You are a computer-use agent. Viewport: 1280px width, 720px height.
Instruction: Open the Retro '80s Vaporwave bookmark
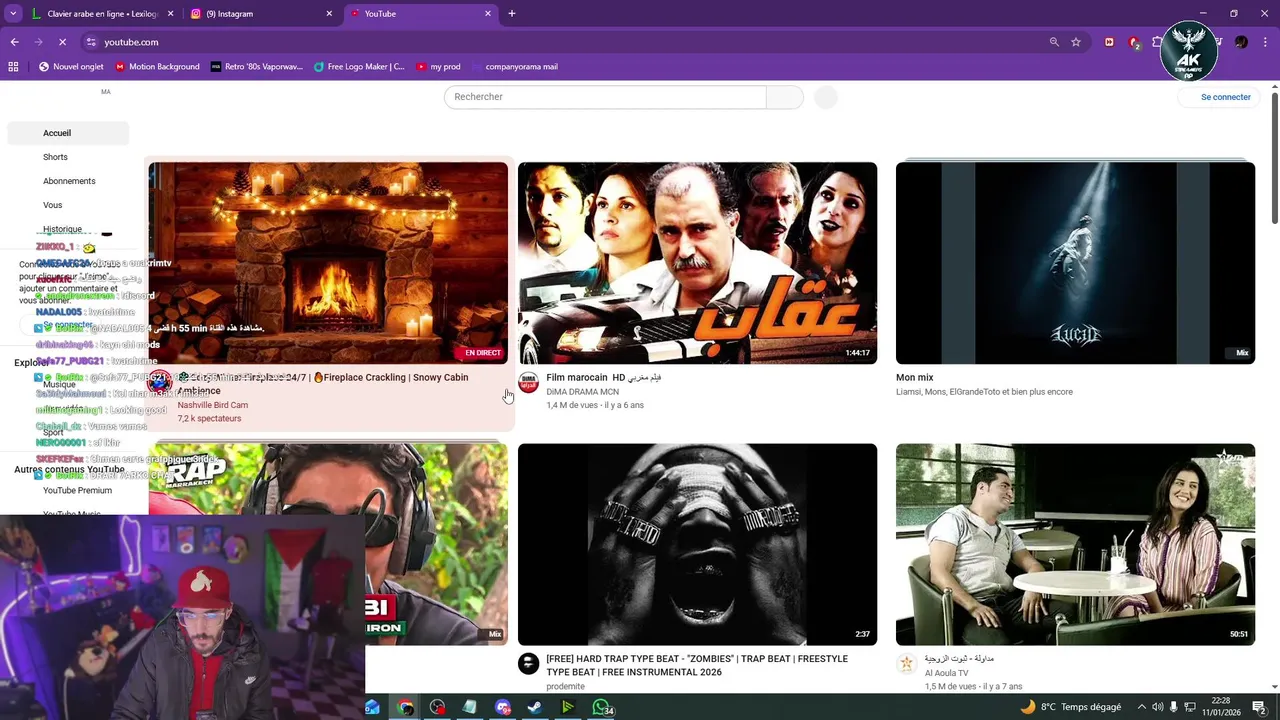click(x=257, y=67)
